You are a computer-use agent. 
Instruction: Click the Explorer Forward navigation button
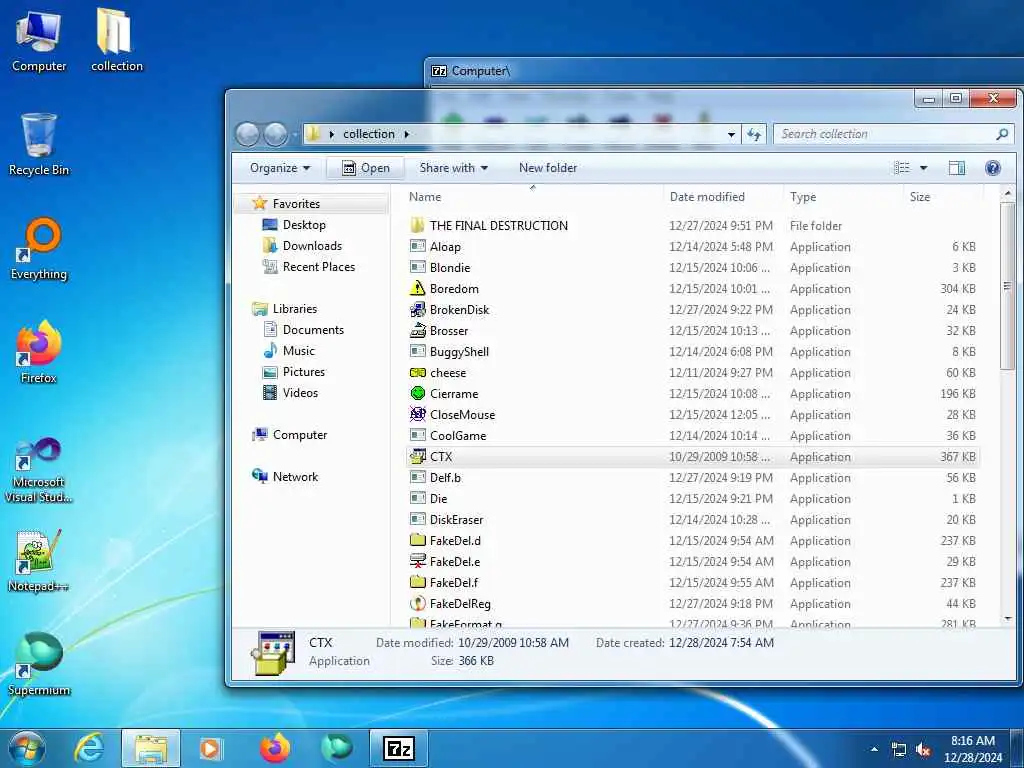(x=275, y=135)
